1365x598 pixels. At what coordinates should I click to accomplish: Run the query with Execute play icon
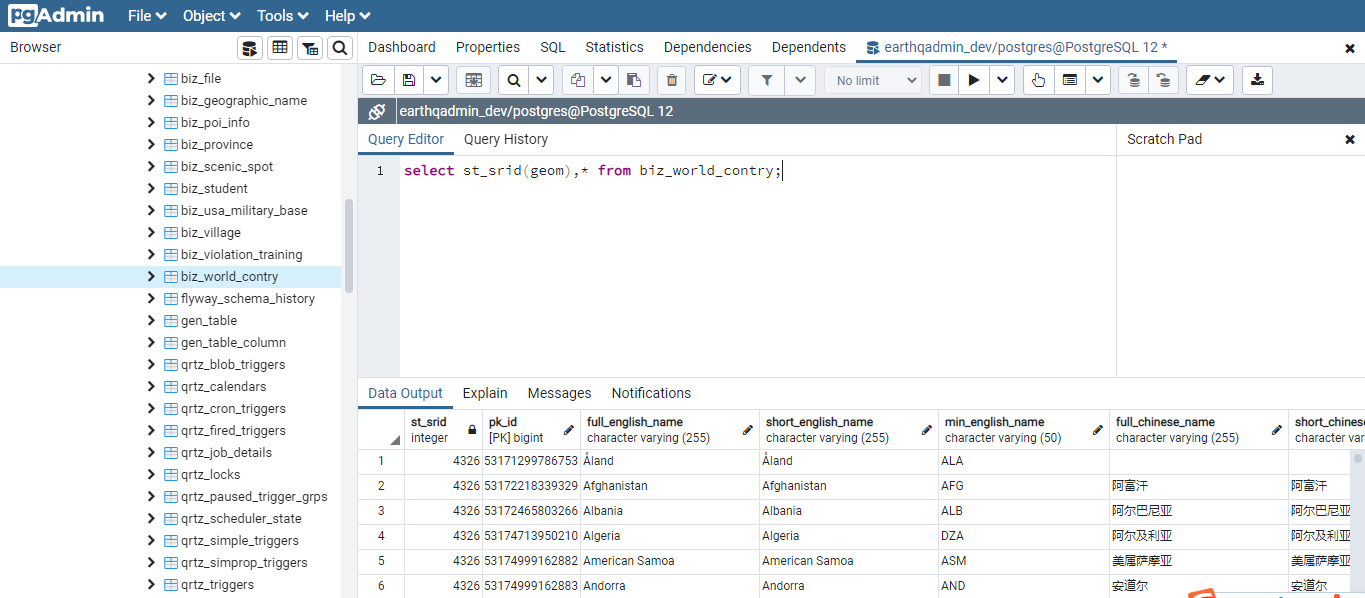pyautogui.click(x=974, y=80)
